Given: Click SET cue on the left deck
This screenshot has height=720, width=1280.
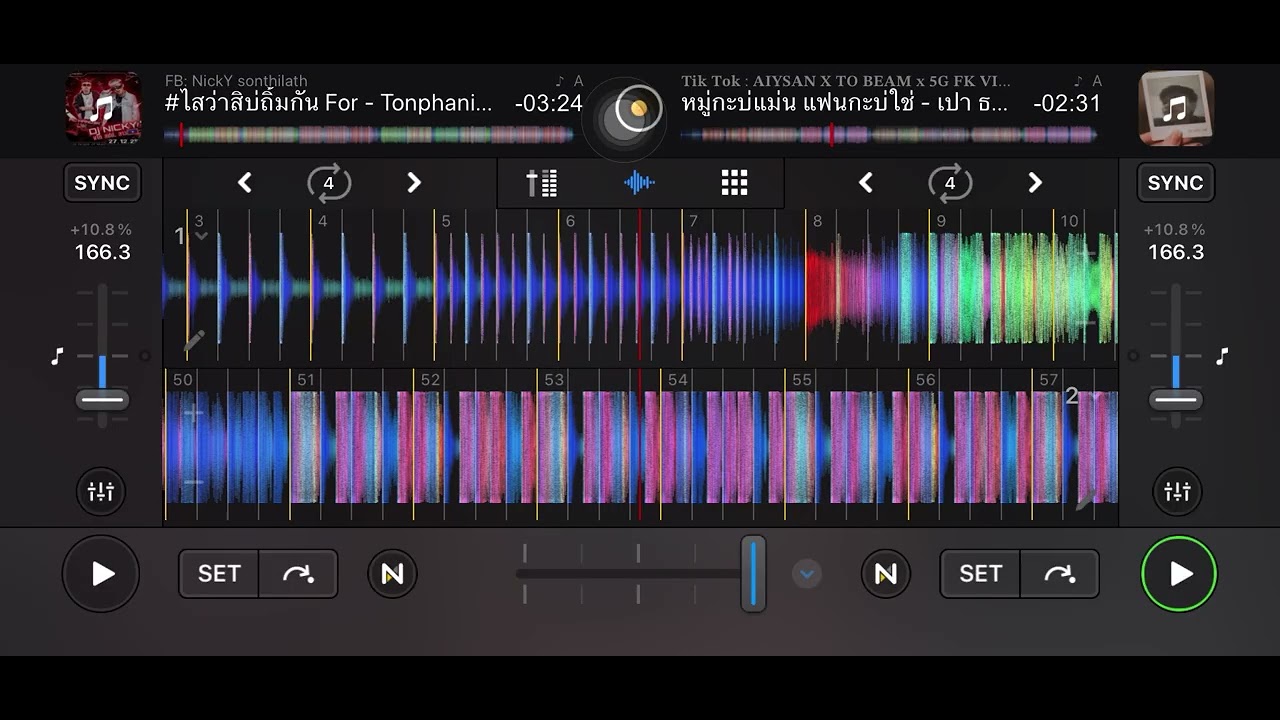Looking at the screenshot, I should tap(219, 574).
